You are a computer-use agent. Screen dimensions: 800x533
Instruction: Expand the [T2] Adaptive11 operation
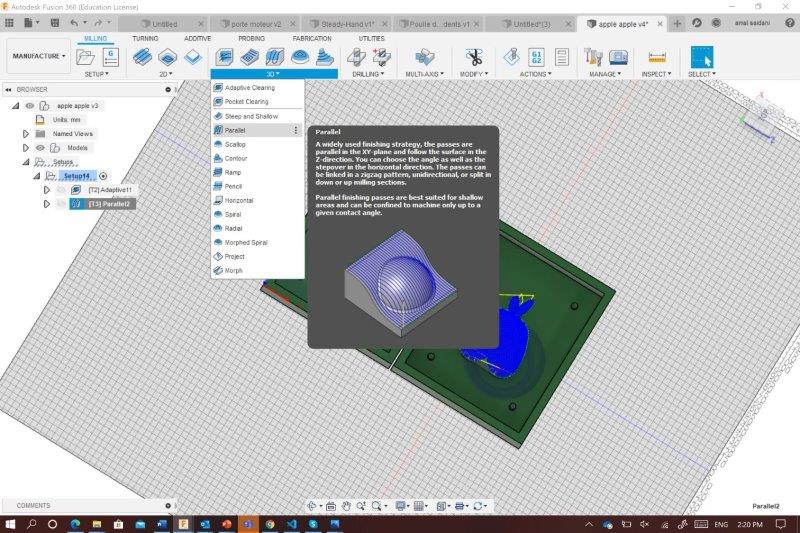tap(46, 190)
